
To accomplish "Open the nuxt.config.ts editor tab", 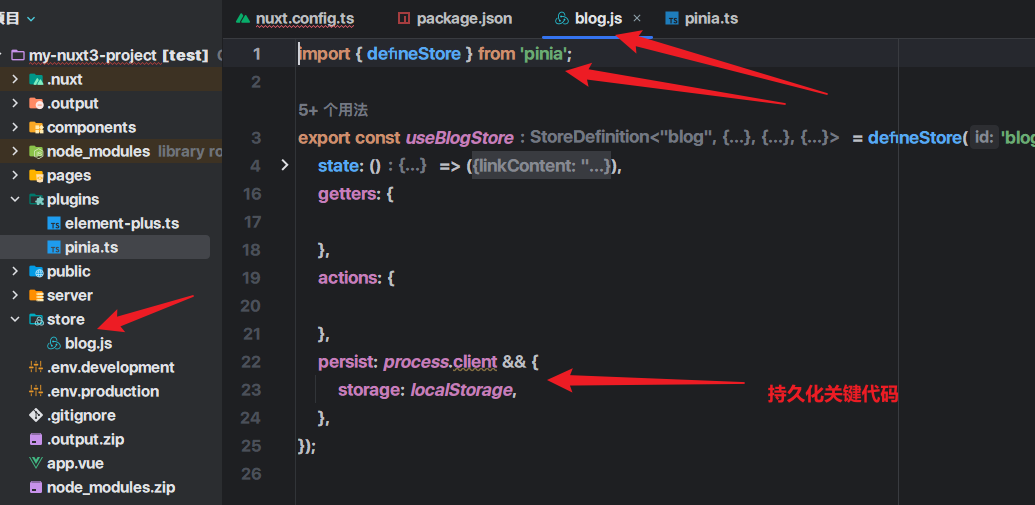I will coord(304,18).
